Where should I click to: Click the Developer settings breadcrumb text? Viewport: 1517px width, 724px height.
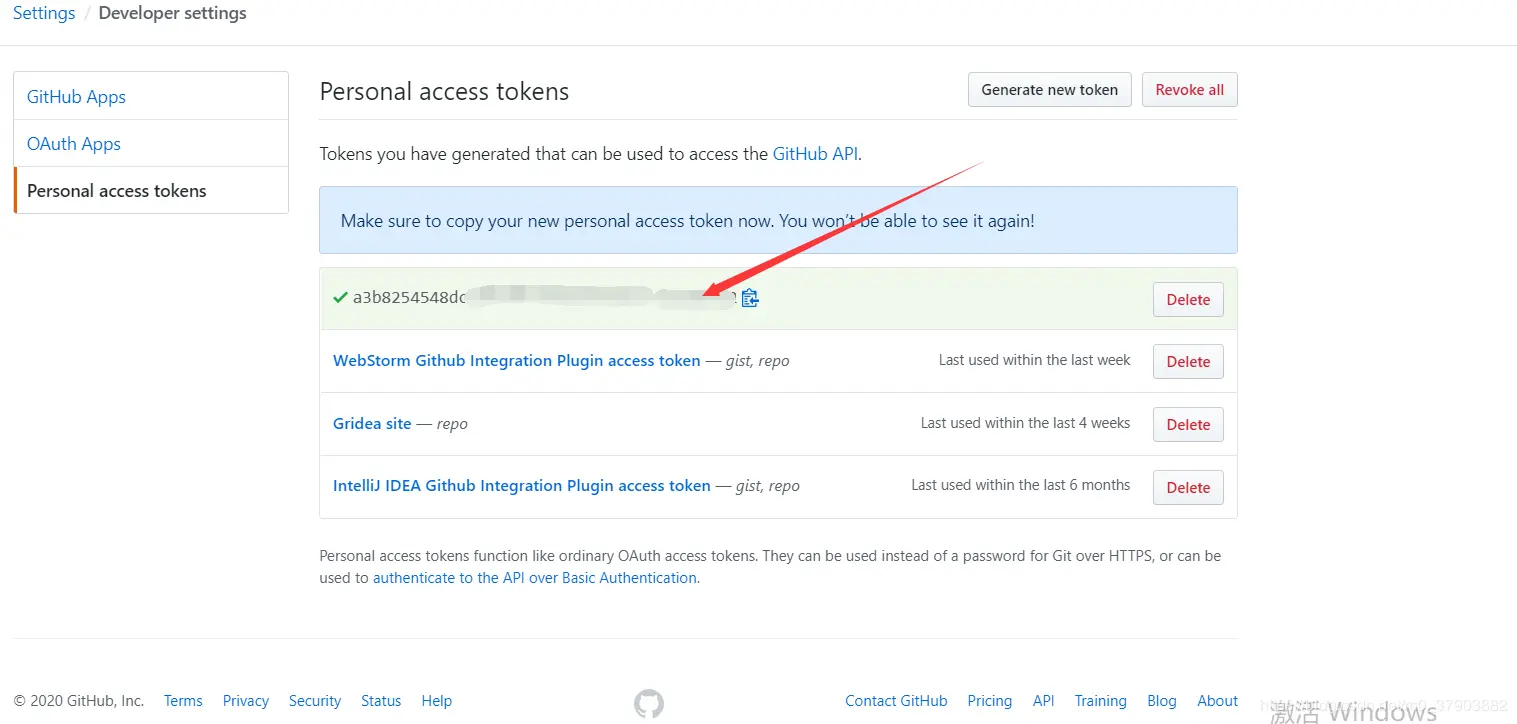[172, 13]
